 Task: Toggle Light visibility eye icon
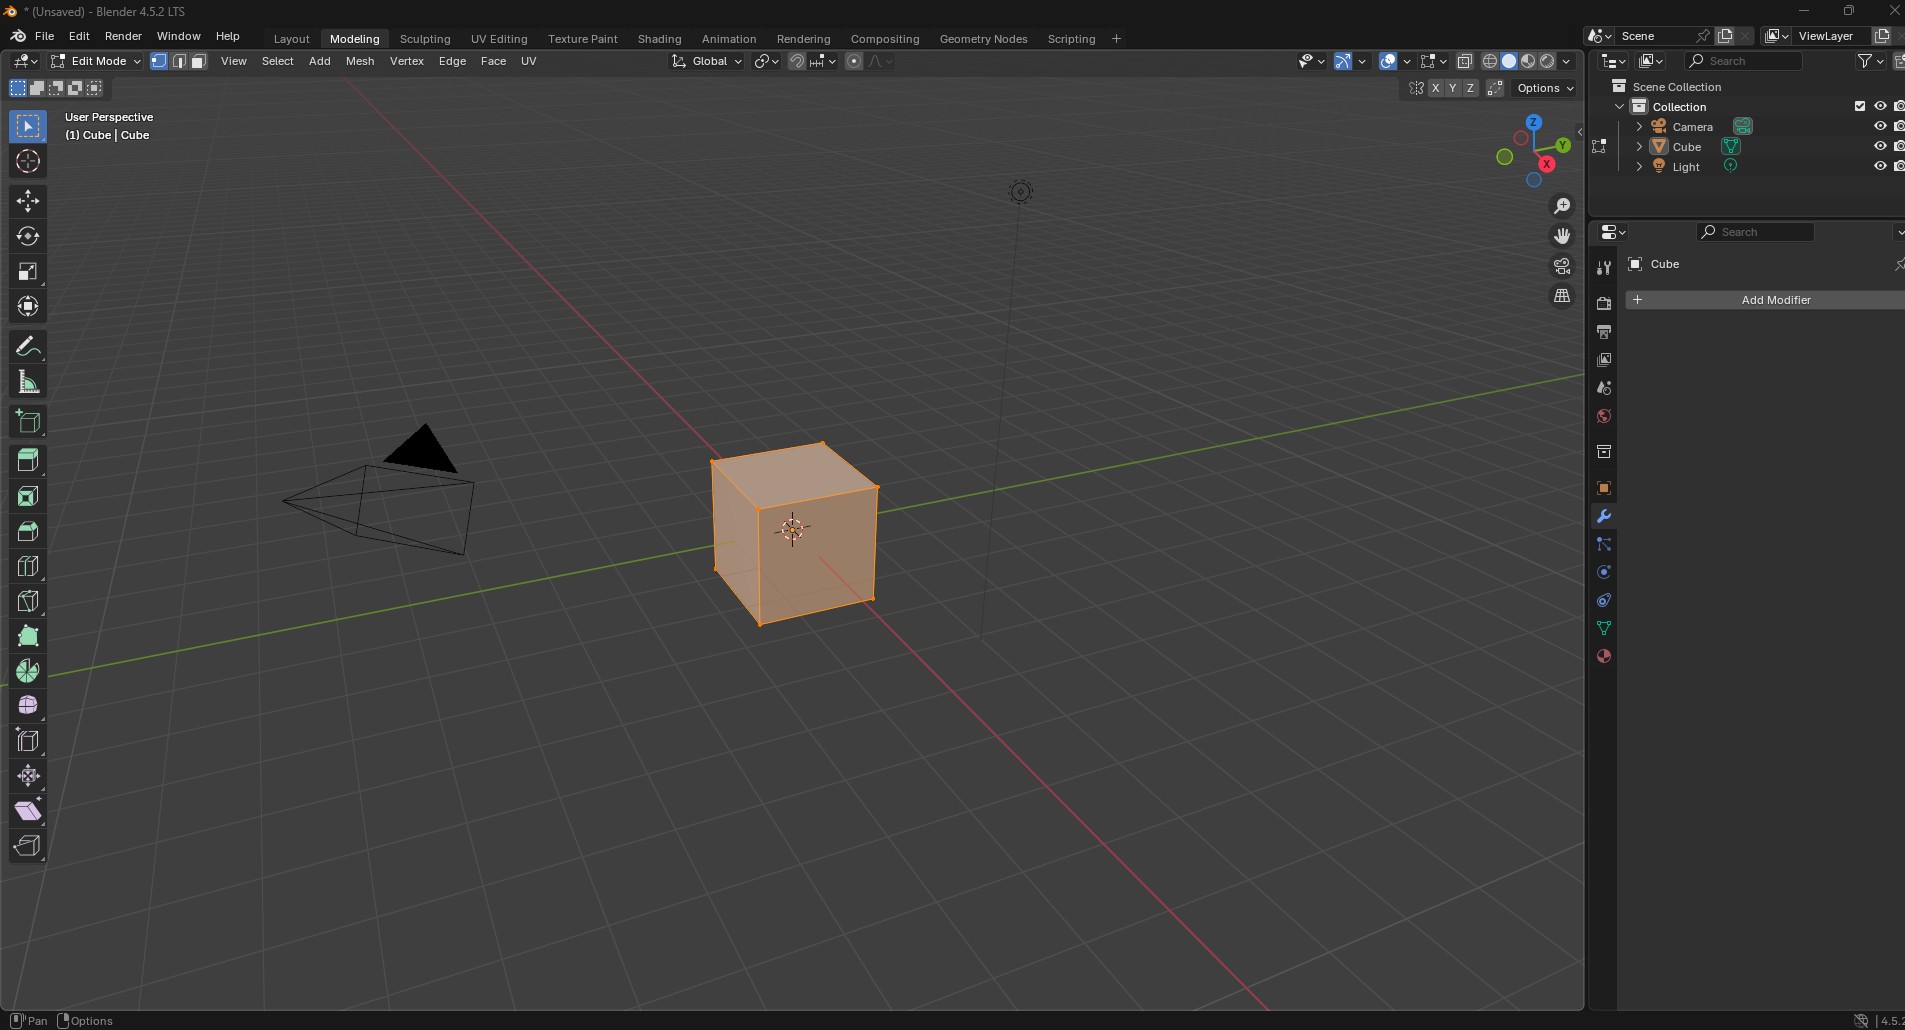1879,167
